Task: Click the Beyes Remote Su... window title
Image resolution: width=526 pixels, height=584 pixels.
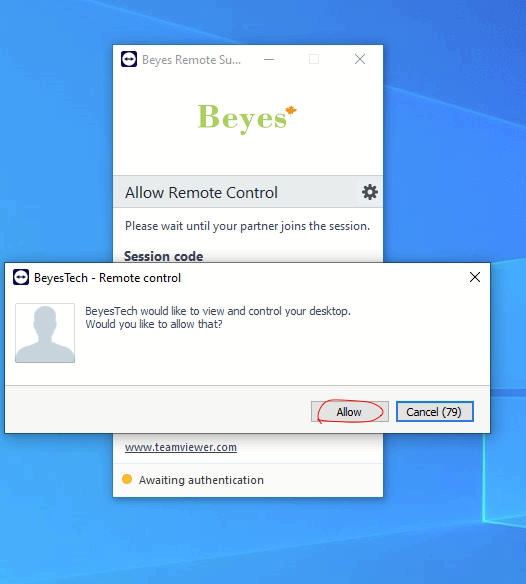Action: (191, 60)
